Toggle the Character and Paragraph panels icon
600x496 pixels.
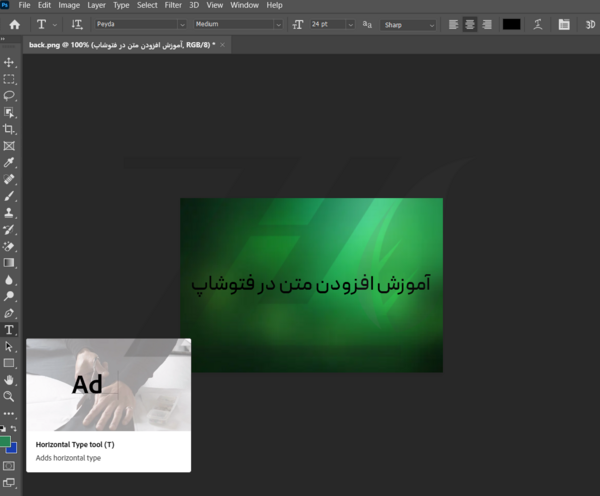564,24
